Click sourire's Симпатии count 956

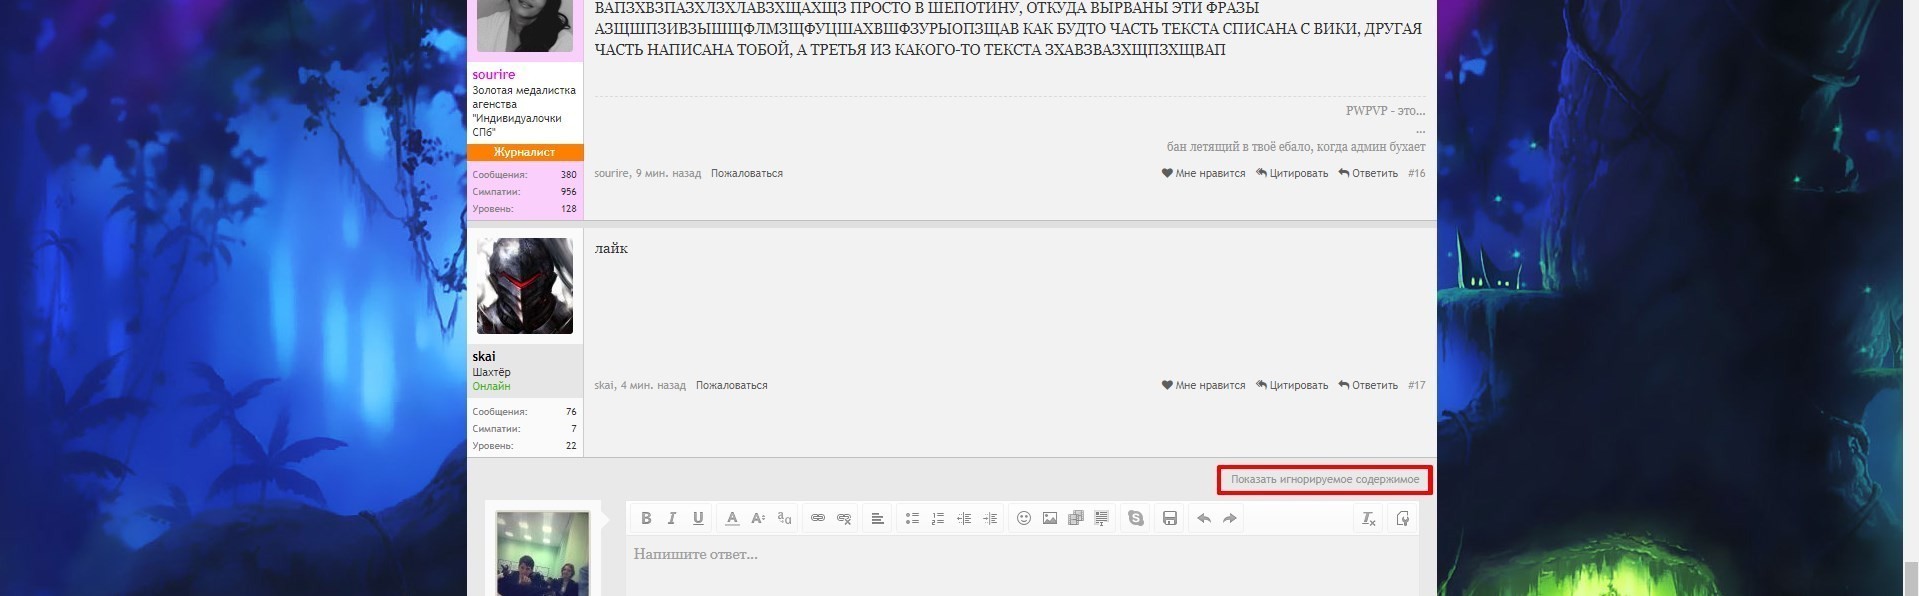pyautogui.click(x=568, y=192)
